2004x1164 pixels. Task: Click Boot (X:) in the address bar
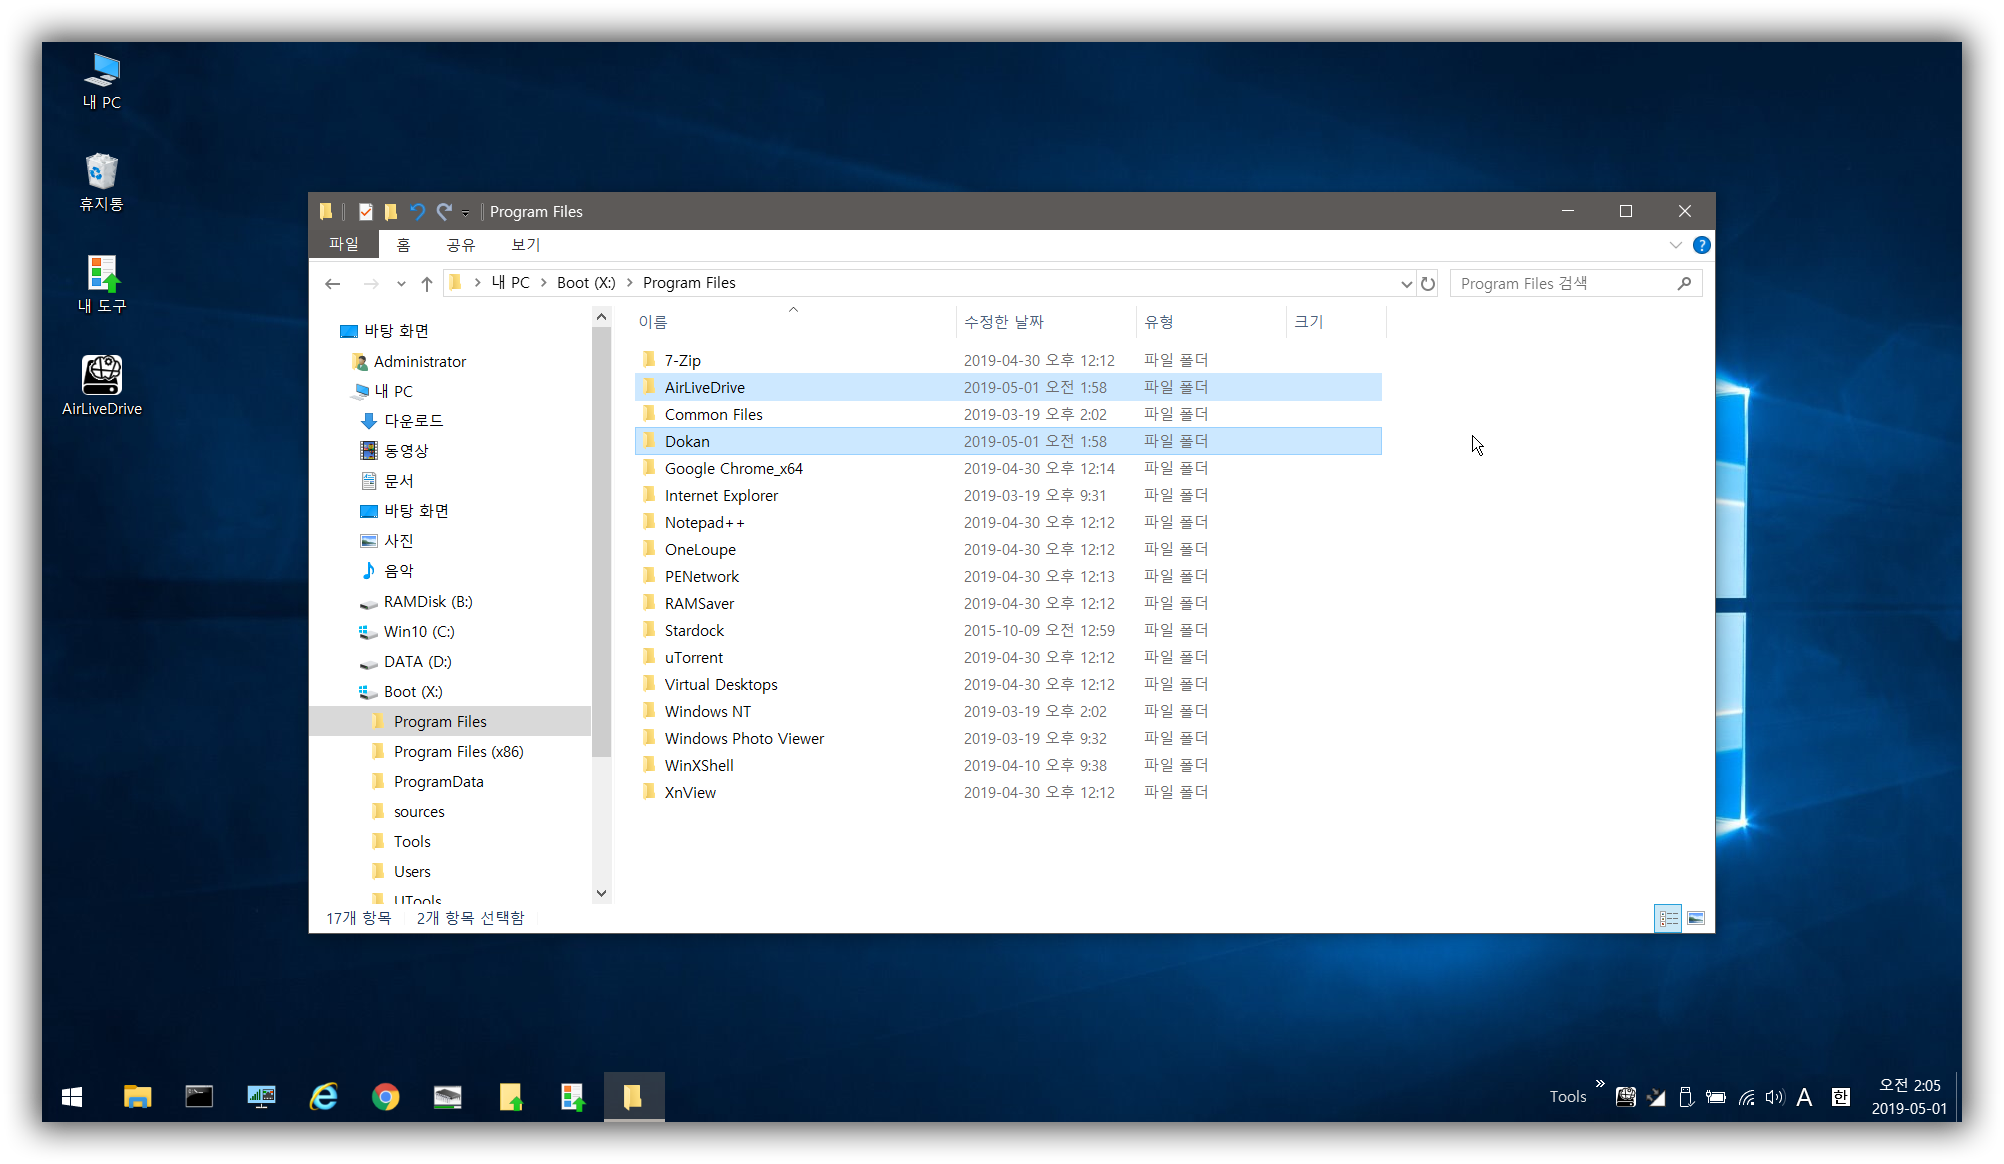point(586,283)
